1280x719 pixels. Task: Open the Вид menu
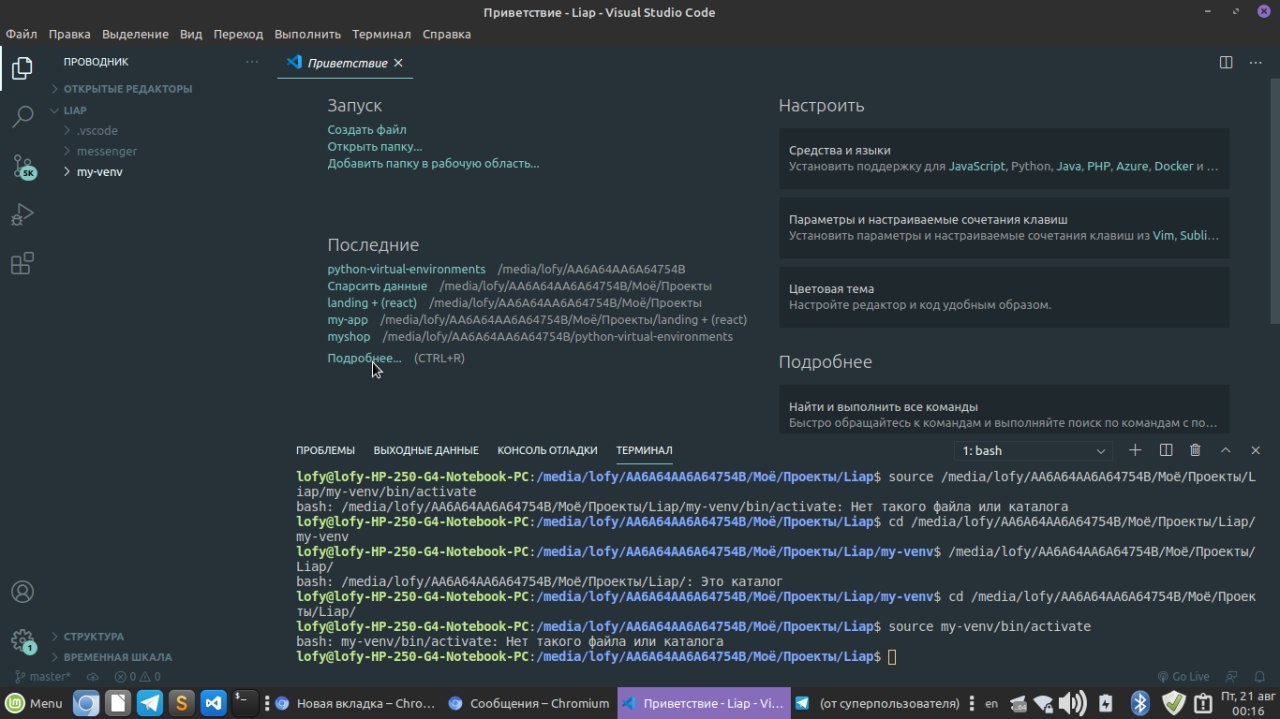tap(191, 33)
